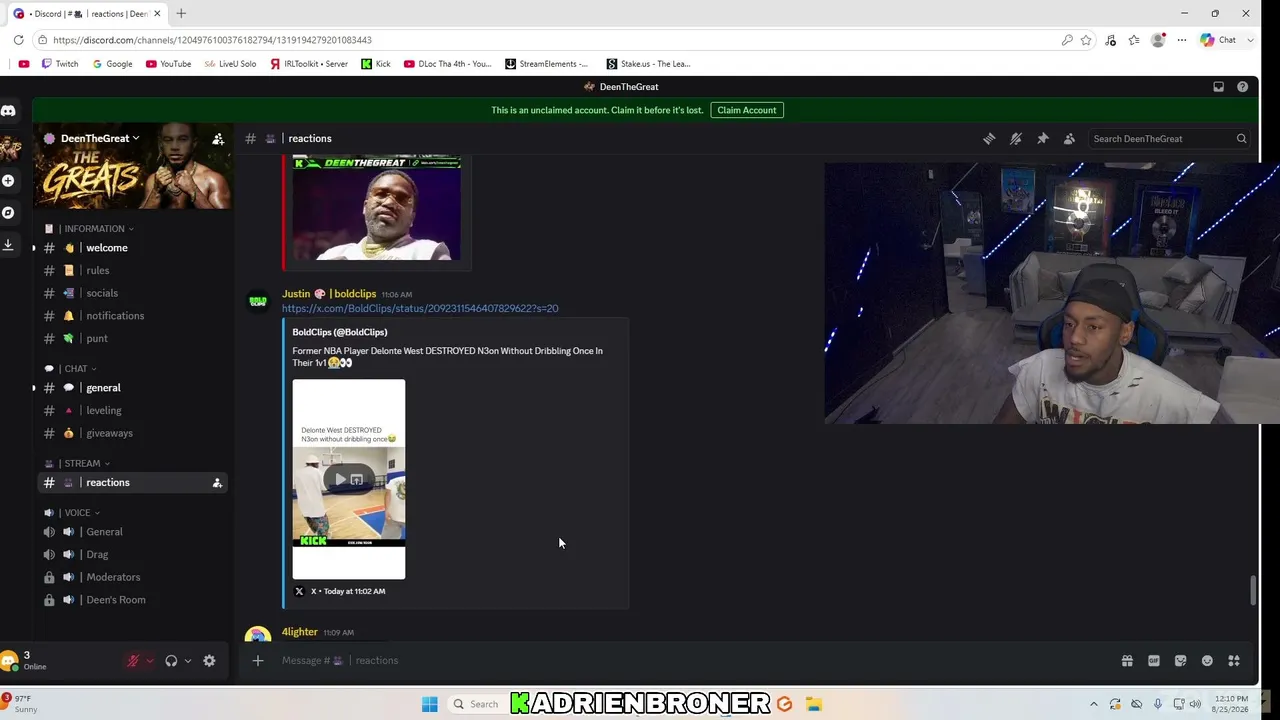Open Discord help question mark icon
Image resolution: width=1280 pixels, height=720 pixels.
pos(1242,87)
